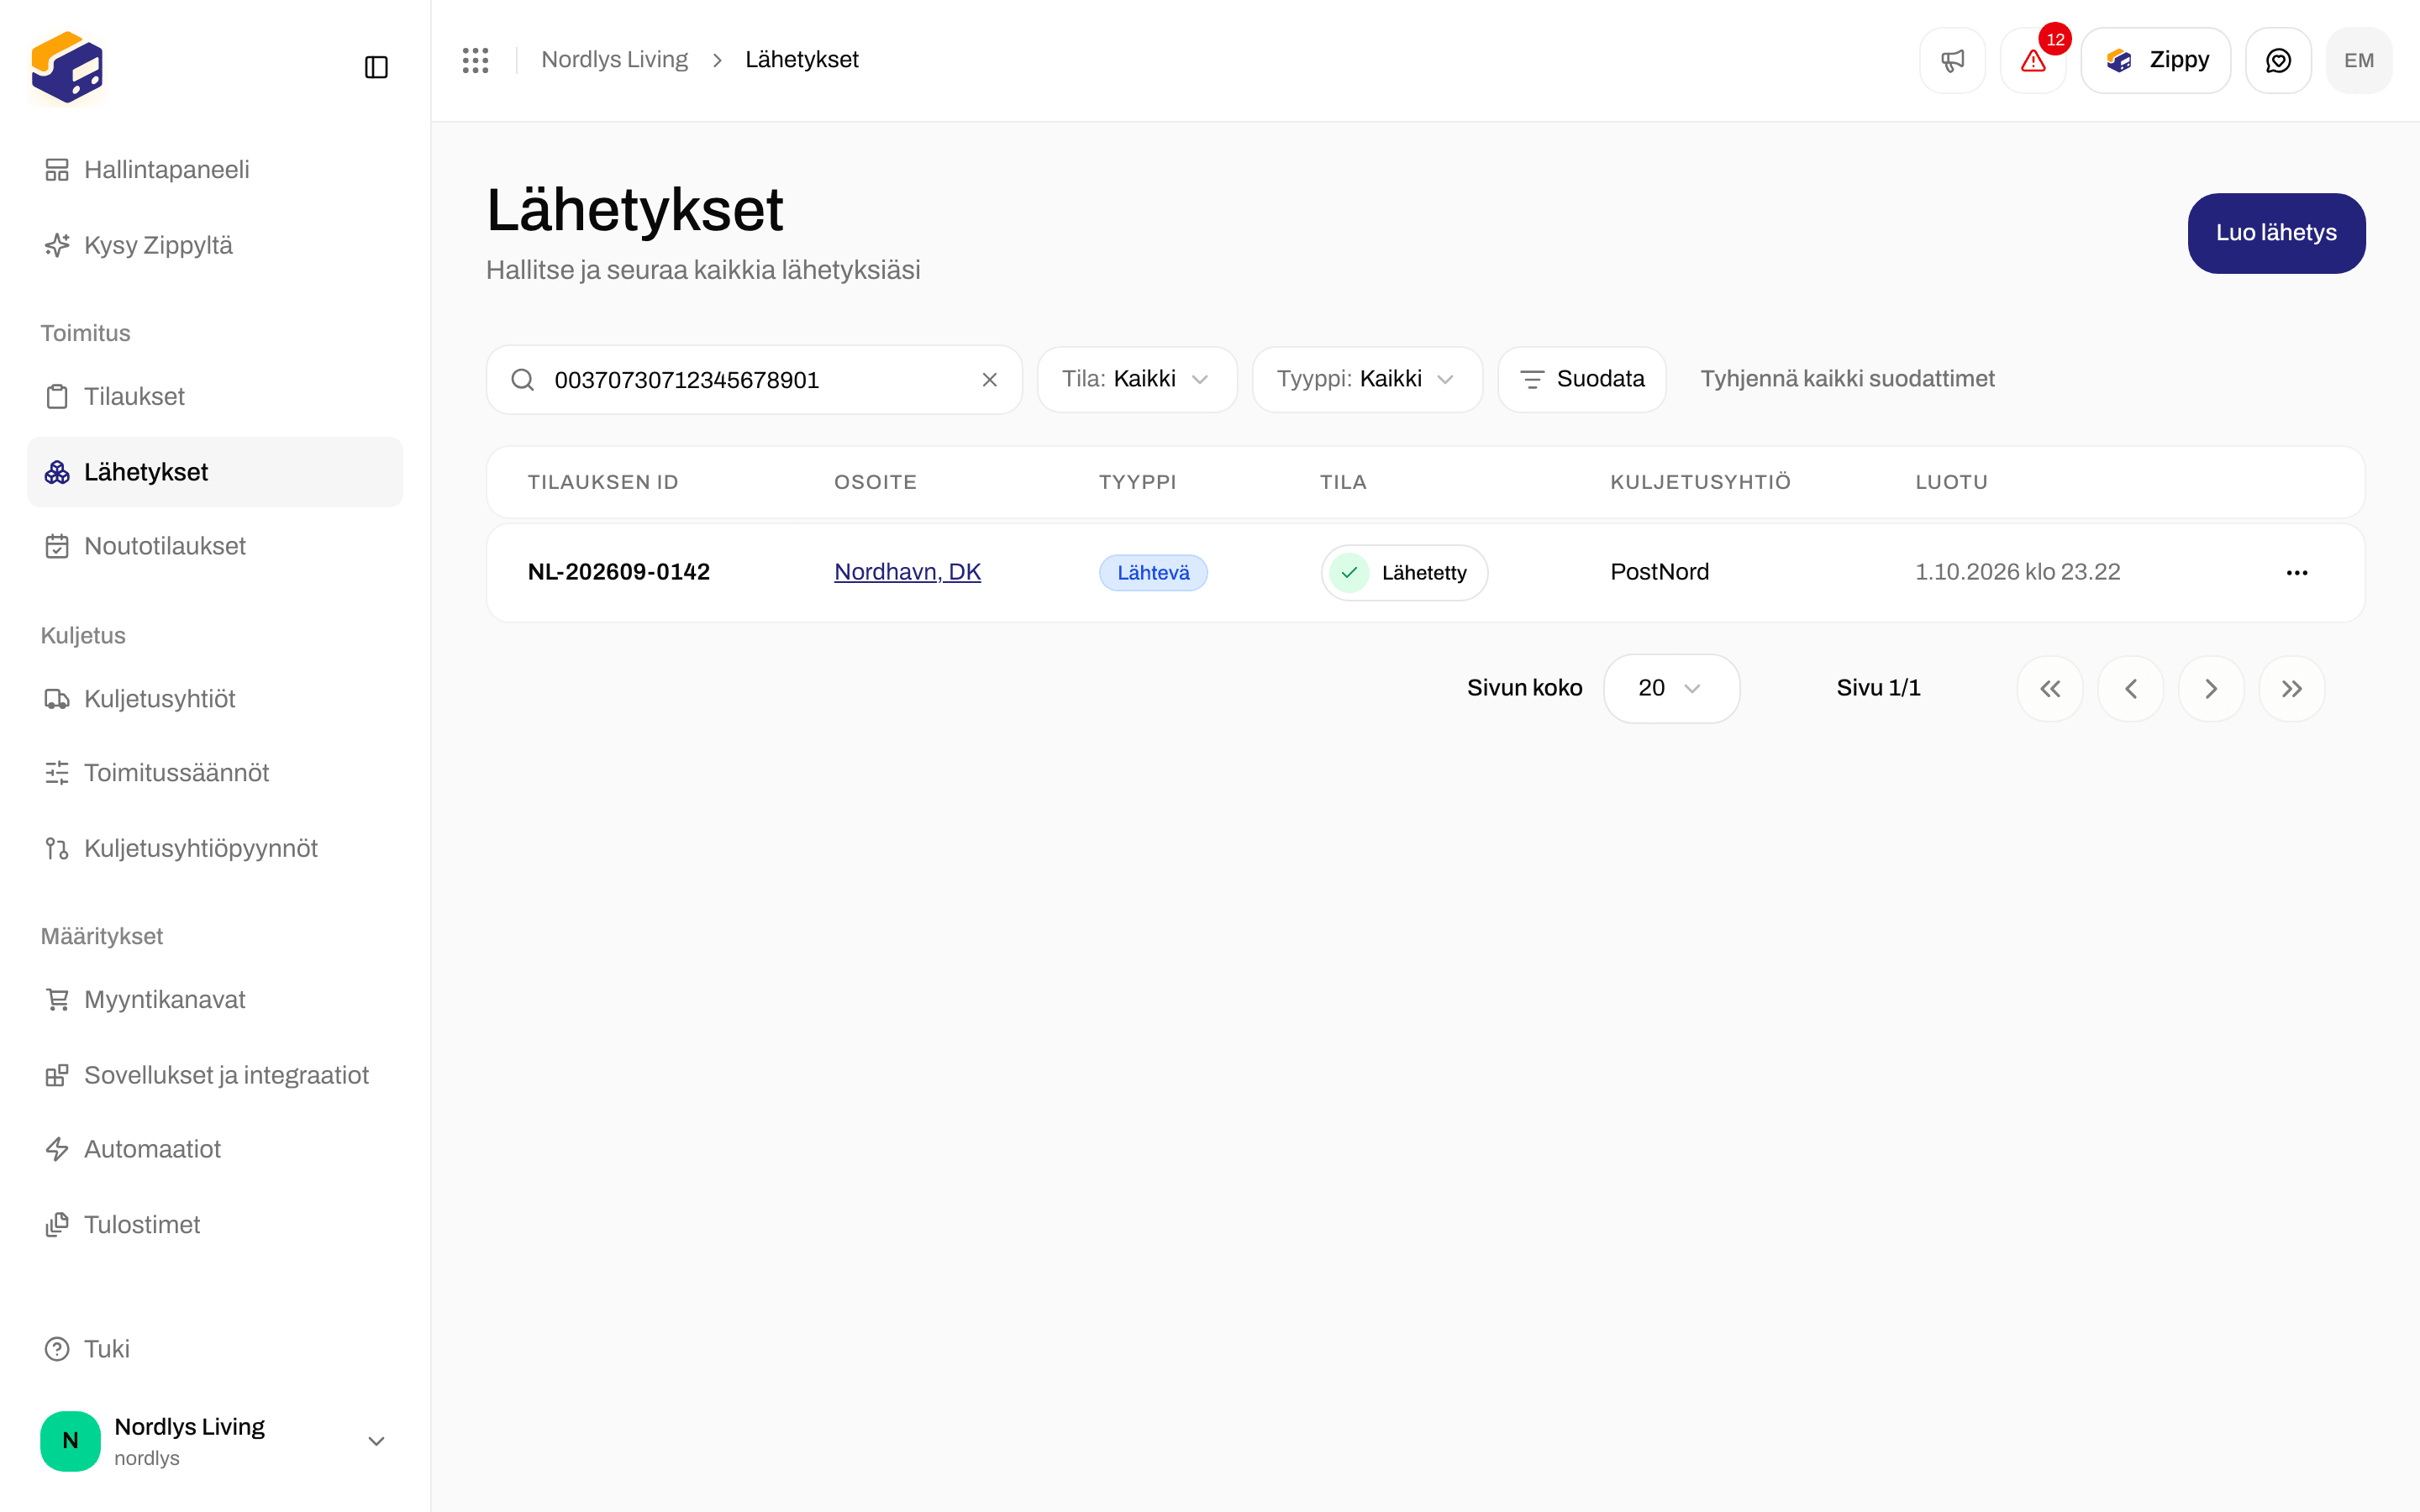2420x1512 pixels.
Task: Click Luo lähetys button
Action: point(2276,233)
